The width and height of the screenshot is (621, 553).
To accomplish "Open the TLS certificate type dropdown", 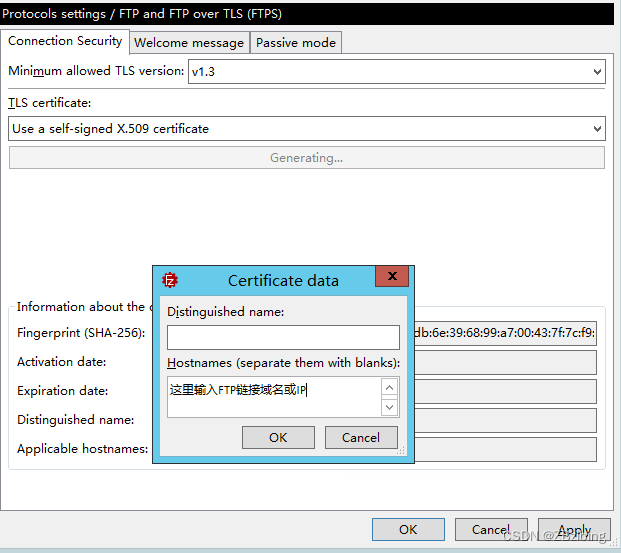I will (x=306, y=128).
